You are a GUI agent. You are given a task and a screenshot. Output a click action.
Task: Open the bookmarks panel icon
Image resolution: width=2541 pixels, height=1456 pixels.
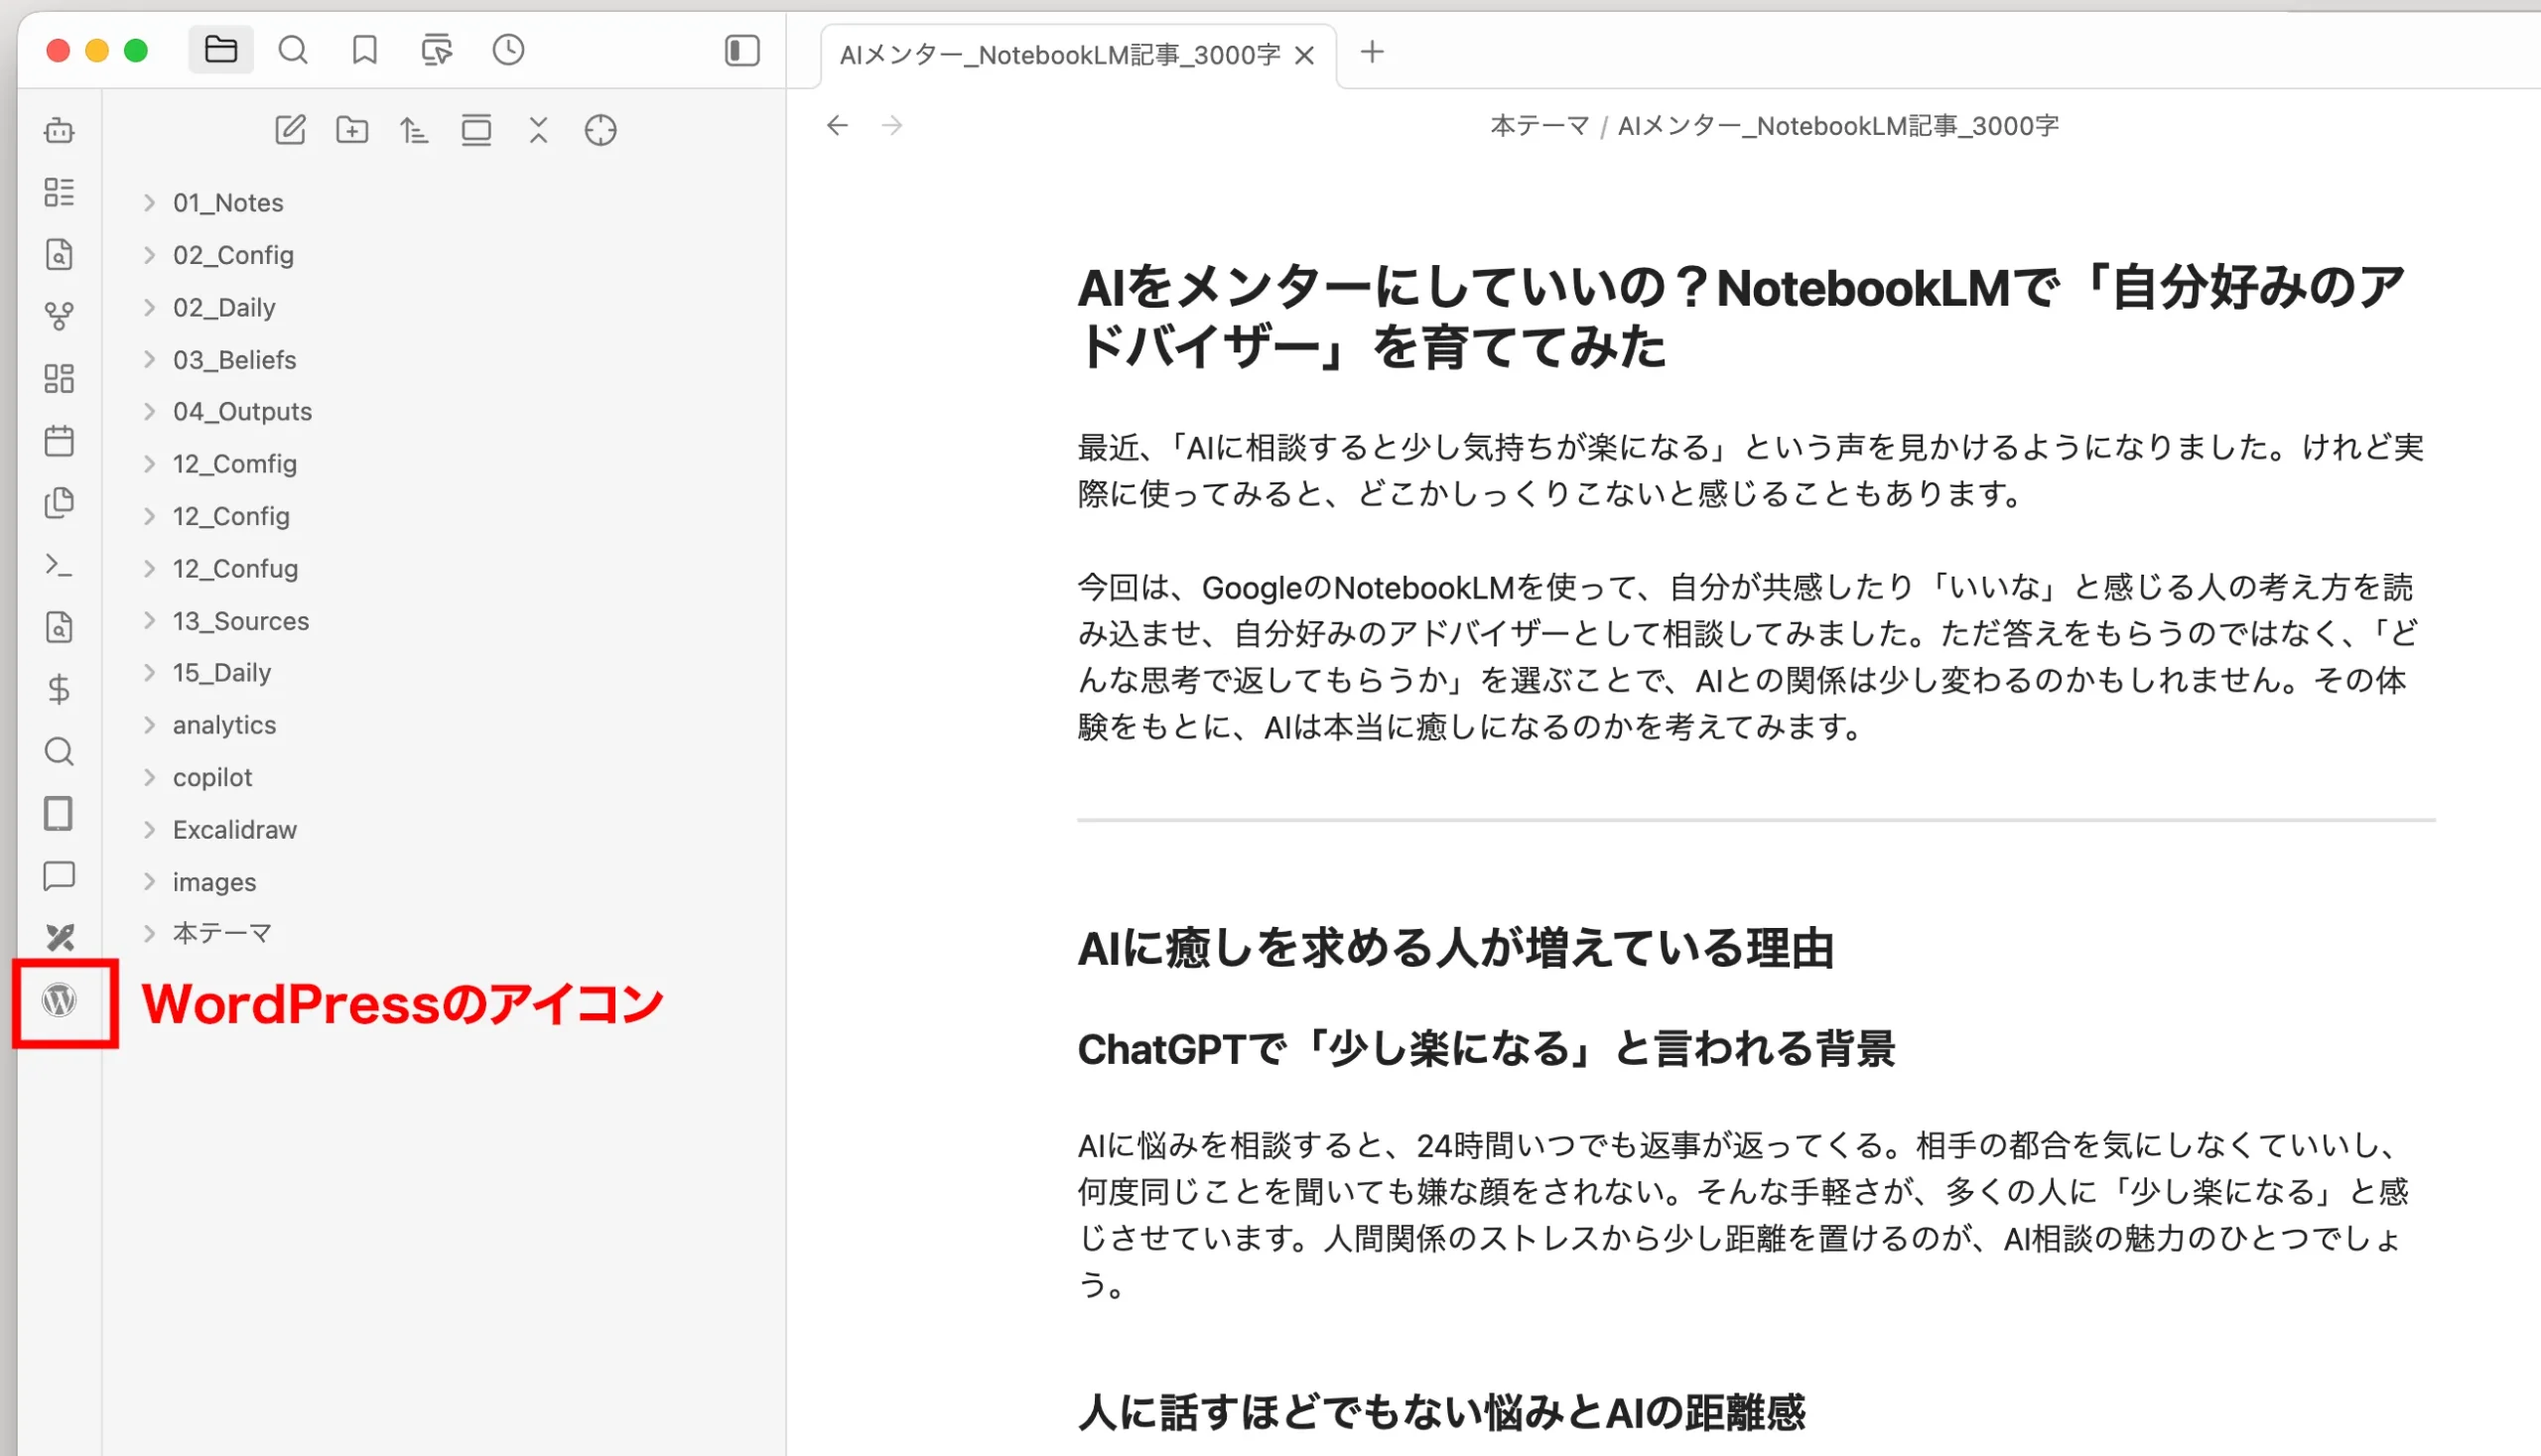pos(365,50)
